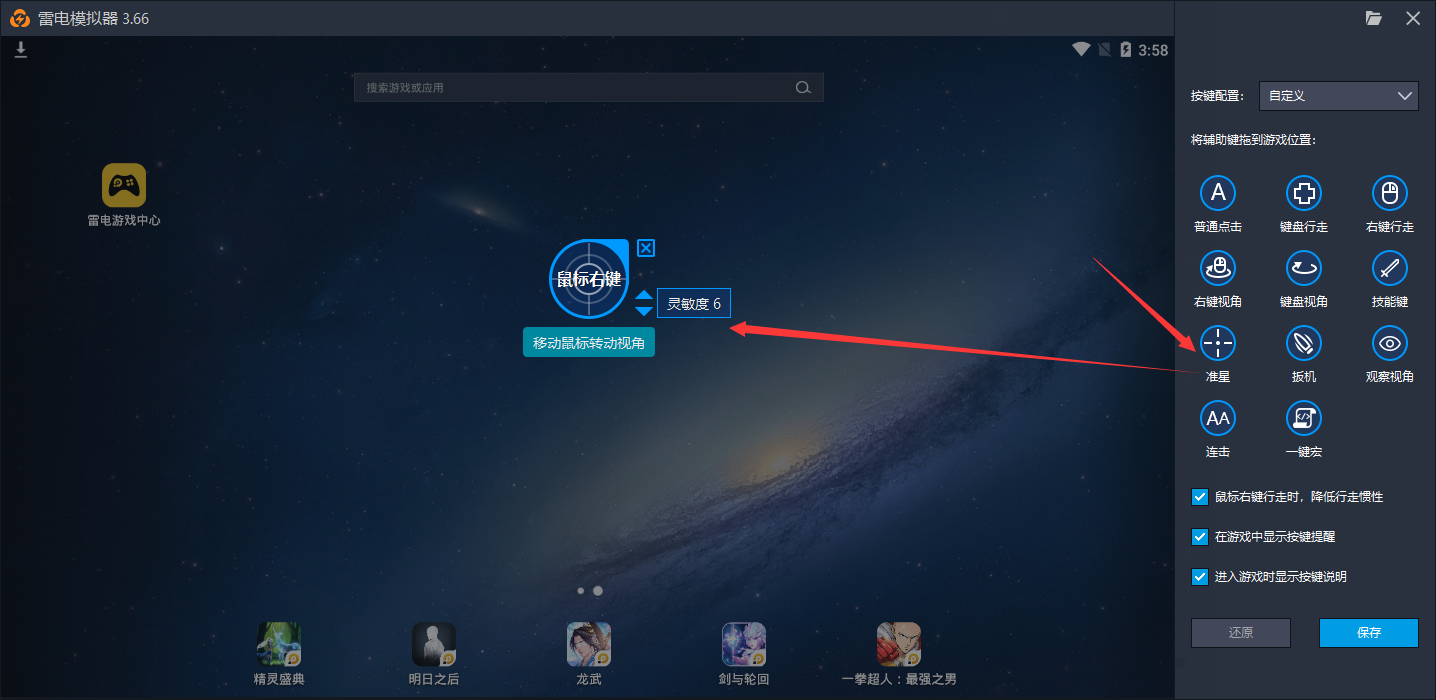Select the 观察视角 eye icon
1436x700 pixels.
(1390, 343)
